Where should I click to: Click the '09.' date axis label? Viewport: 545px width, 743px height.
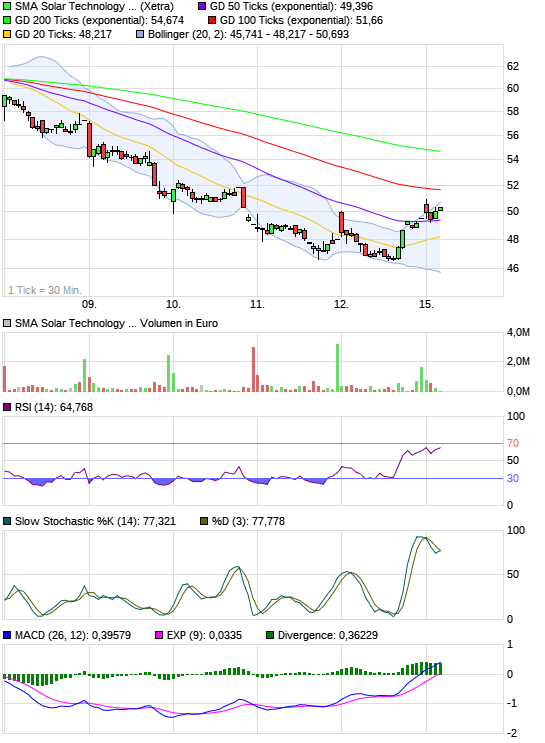tap(89, 304)
